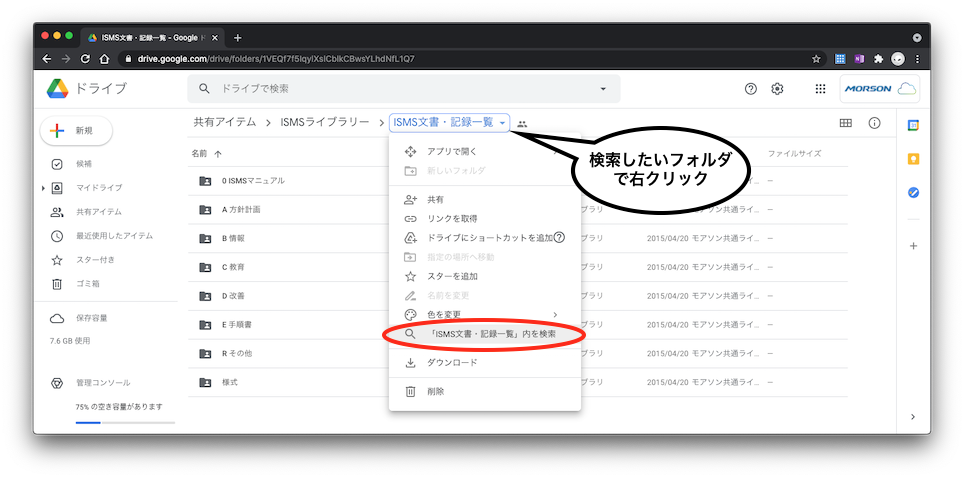This screenshot has width=964, height=478.
Task: Select 「ISMS文書・記録一覧」内を検索 menu item
Action: click(484, 334)
